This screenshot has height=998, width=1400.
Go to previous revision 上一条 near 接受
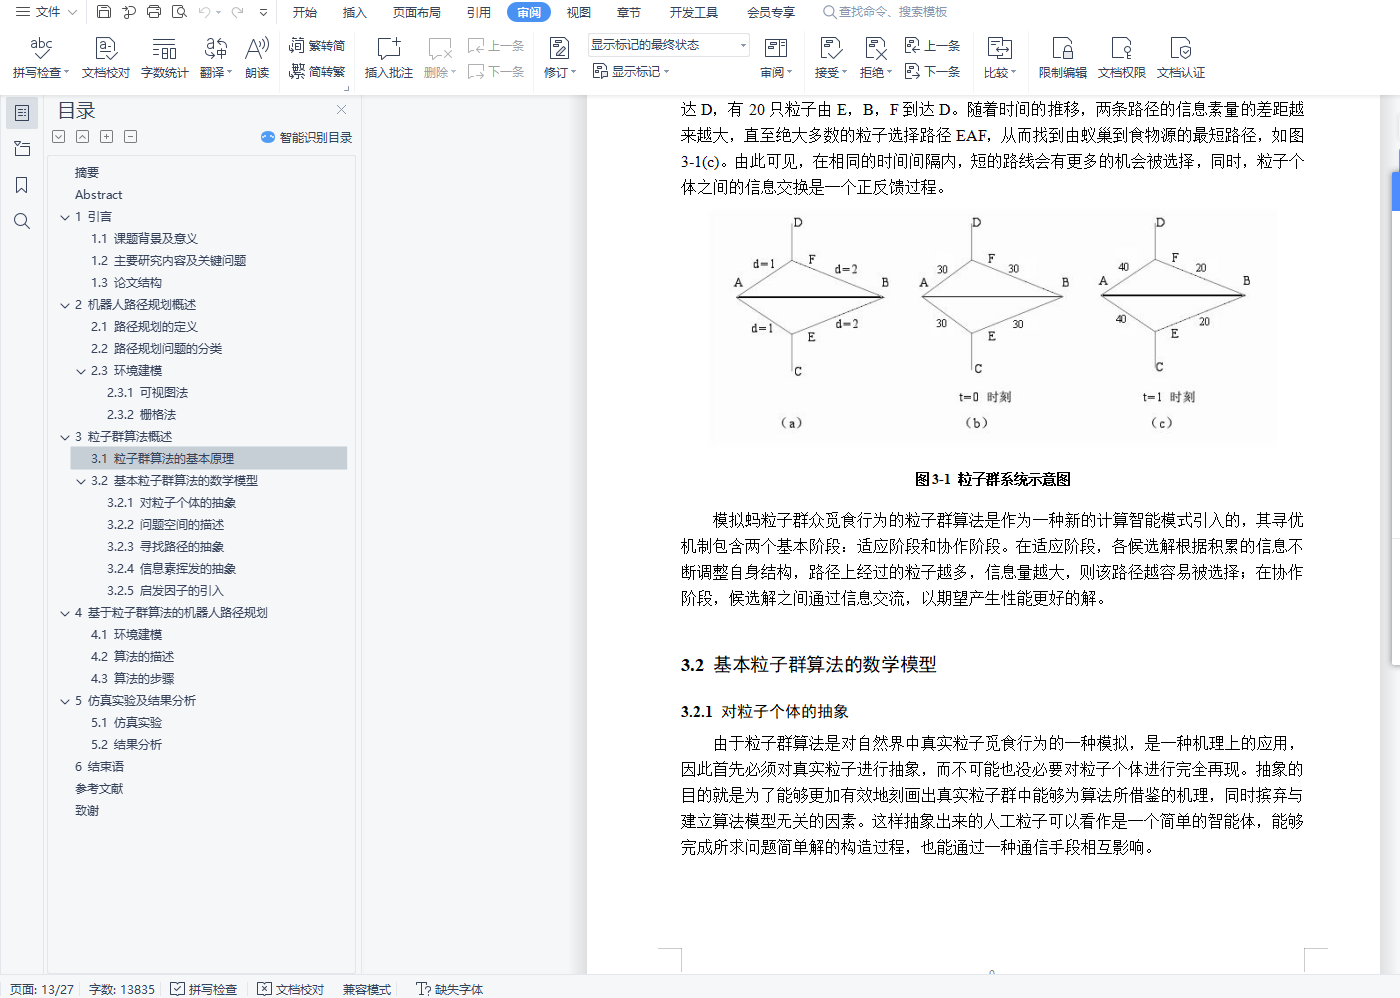point(932,45)
